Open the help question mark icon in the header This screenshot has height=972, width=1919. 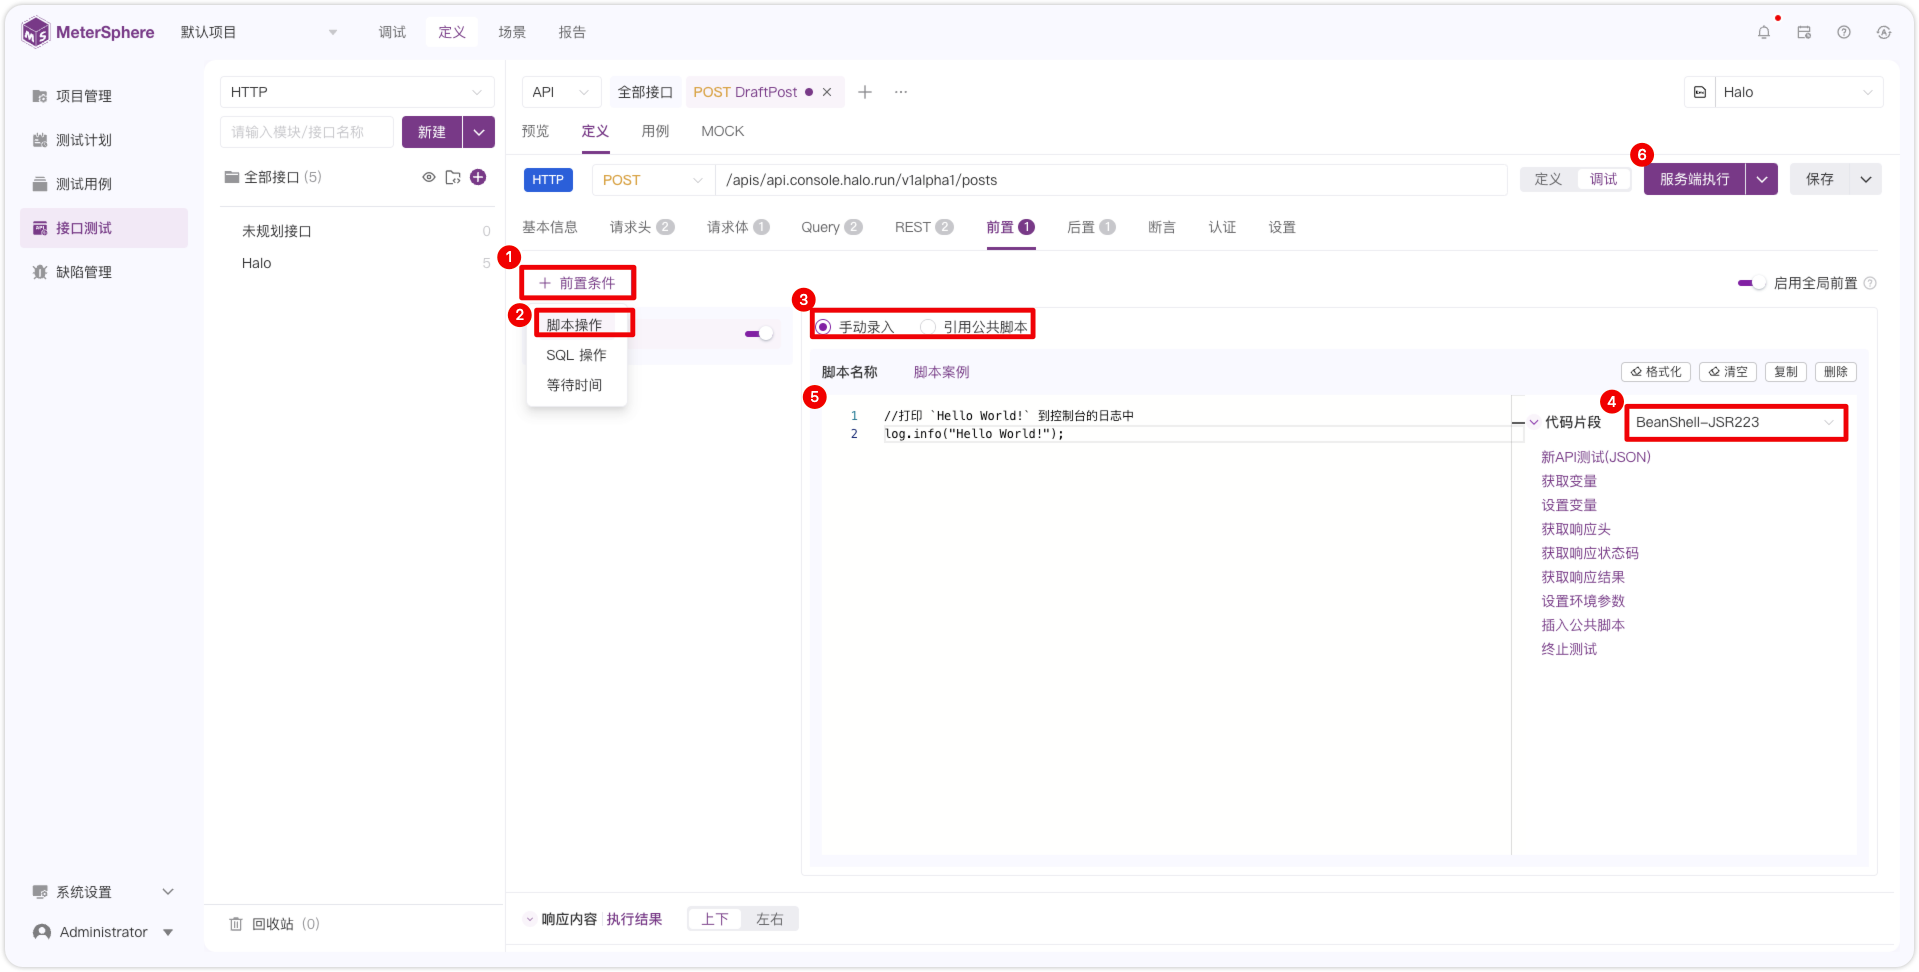coord(1844,32)
